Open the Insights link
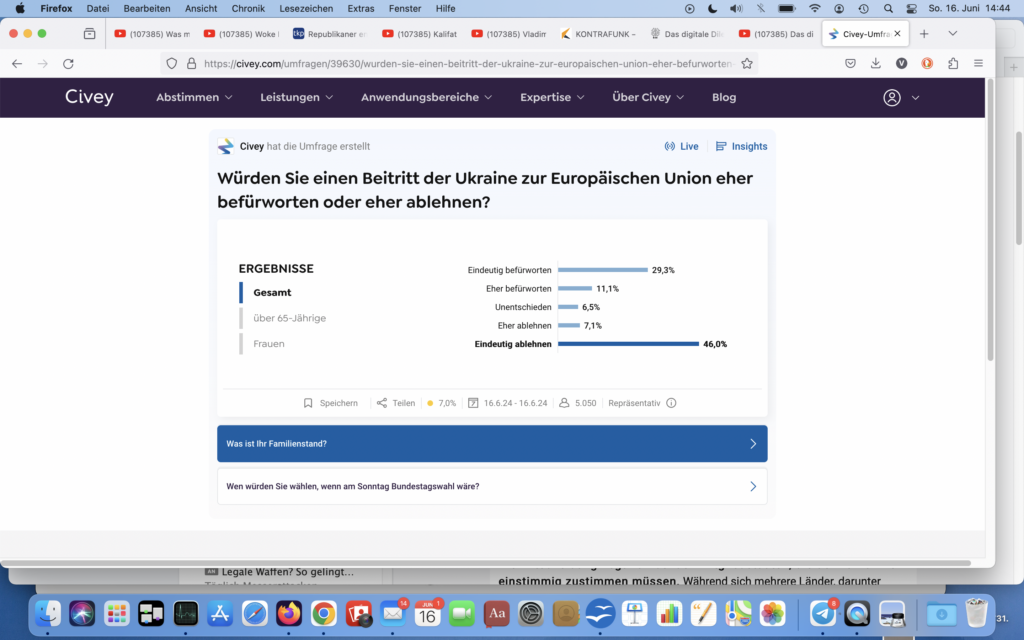This screenshot has width=1024, height=640. tap(742, 146)
